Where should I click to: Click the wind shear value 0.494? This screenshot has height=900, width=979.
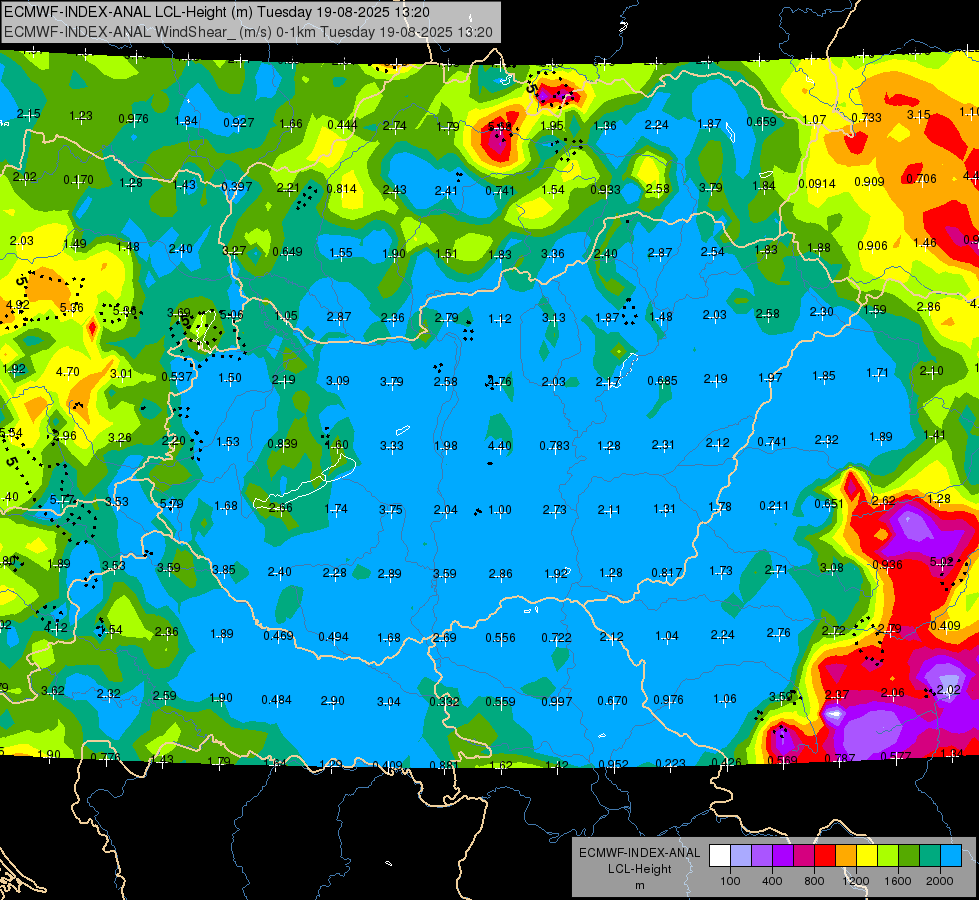(x=333, y=637)
